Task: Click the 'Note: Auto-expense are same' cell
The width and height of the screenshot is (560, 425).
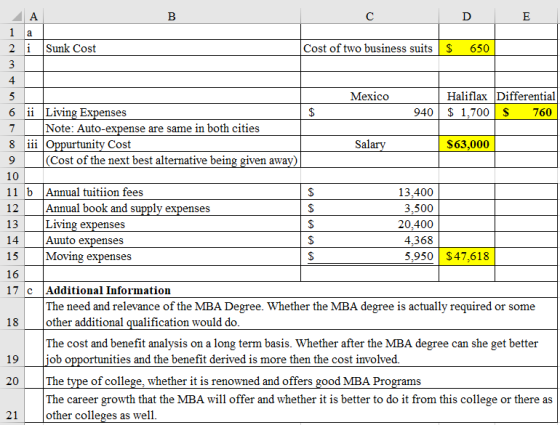Action: (172, 128)
